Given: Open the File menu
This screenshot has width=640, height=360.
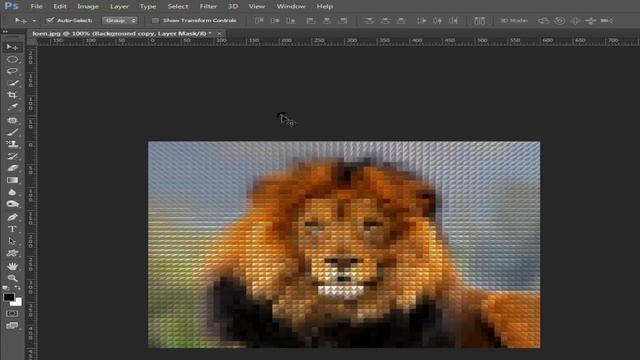Looking at the screenshot, I should (36, 6).
